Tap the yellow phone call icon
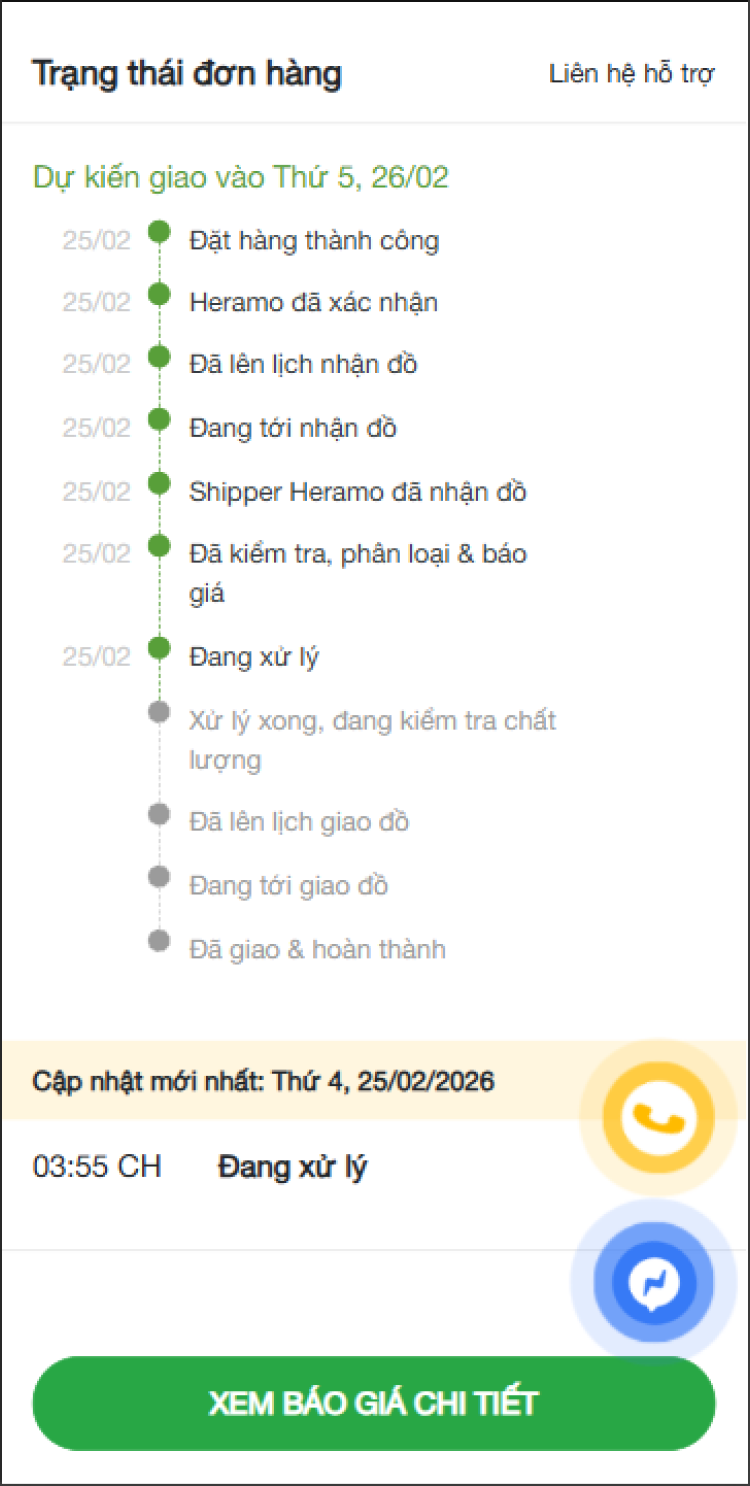 point(658,1117)
